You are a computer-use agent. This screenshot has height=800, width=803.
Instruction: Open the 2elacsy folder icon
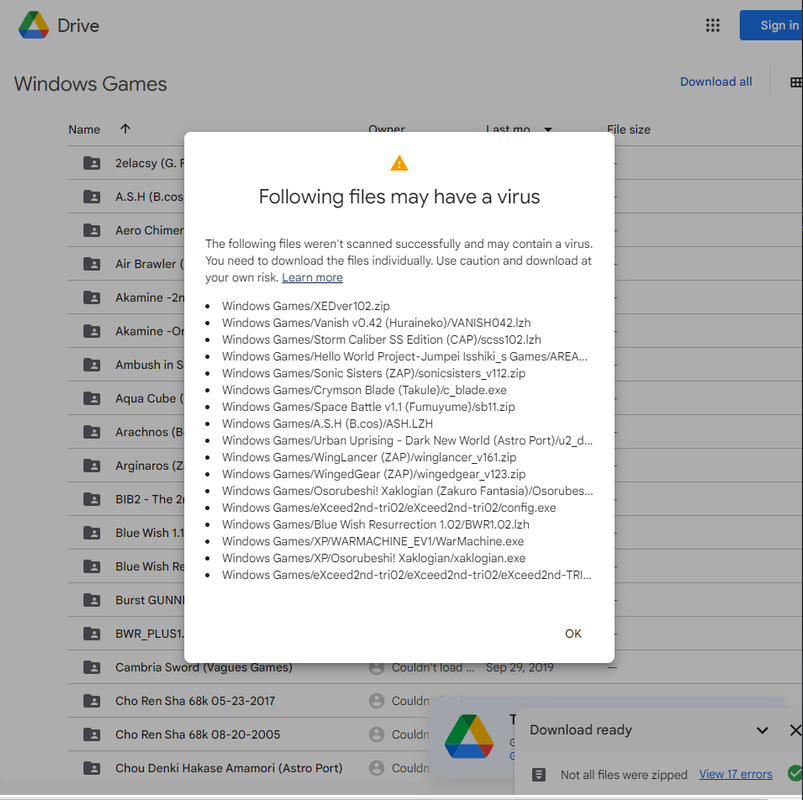(x=92, y=163)
